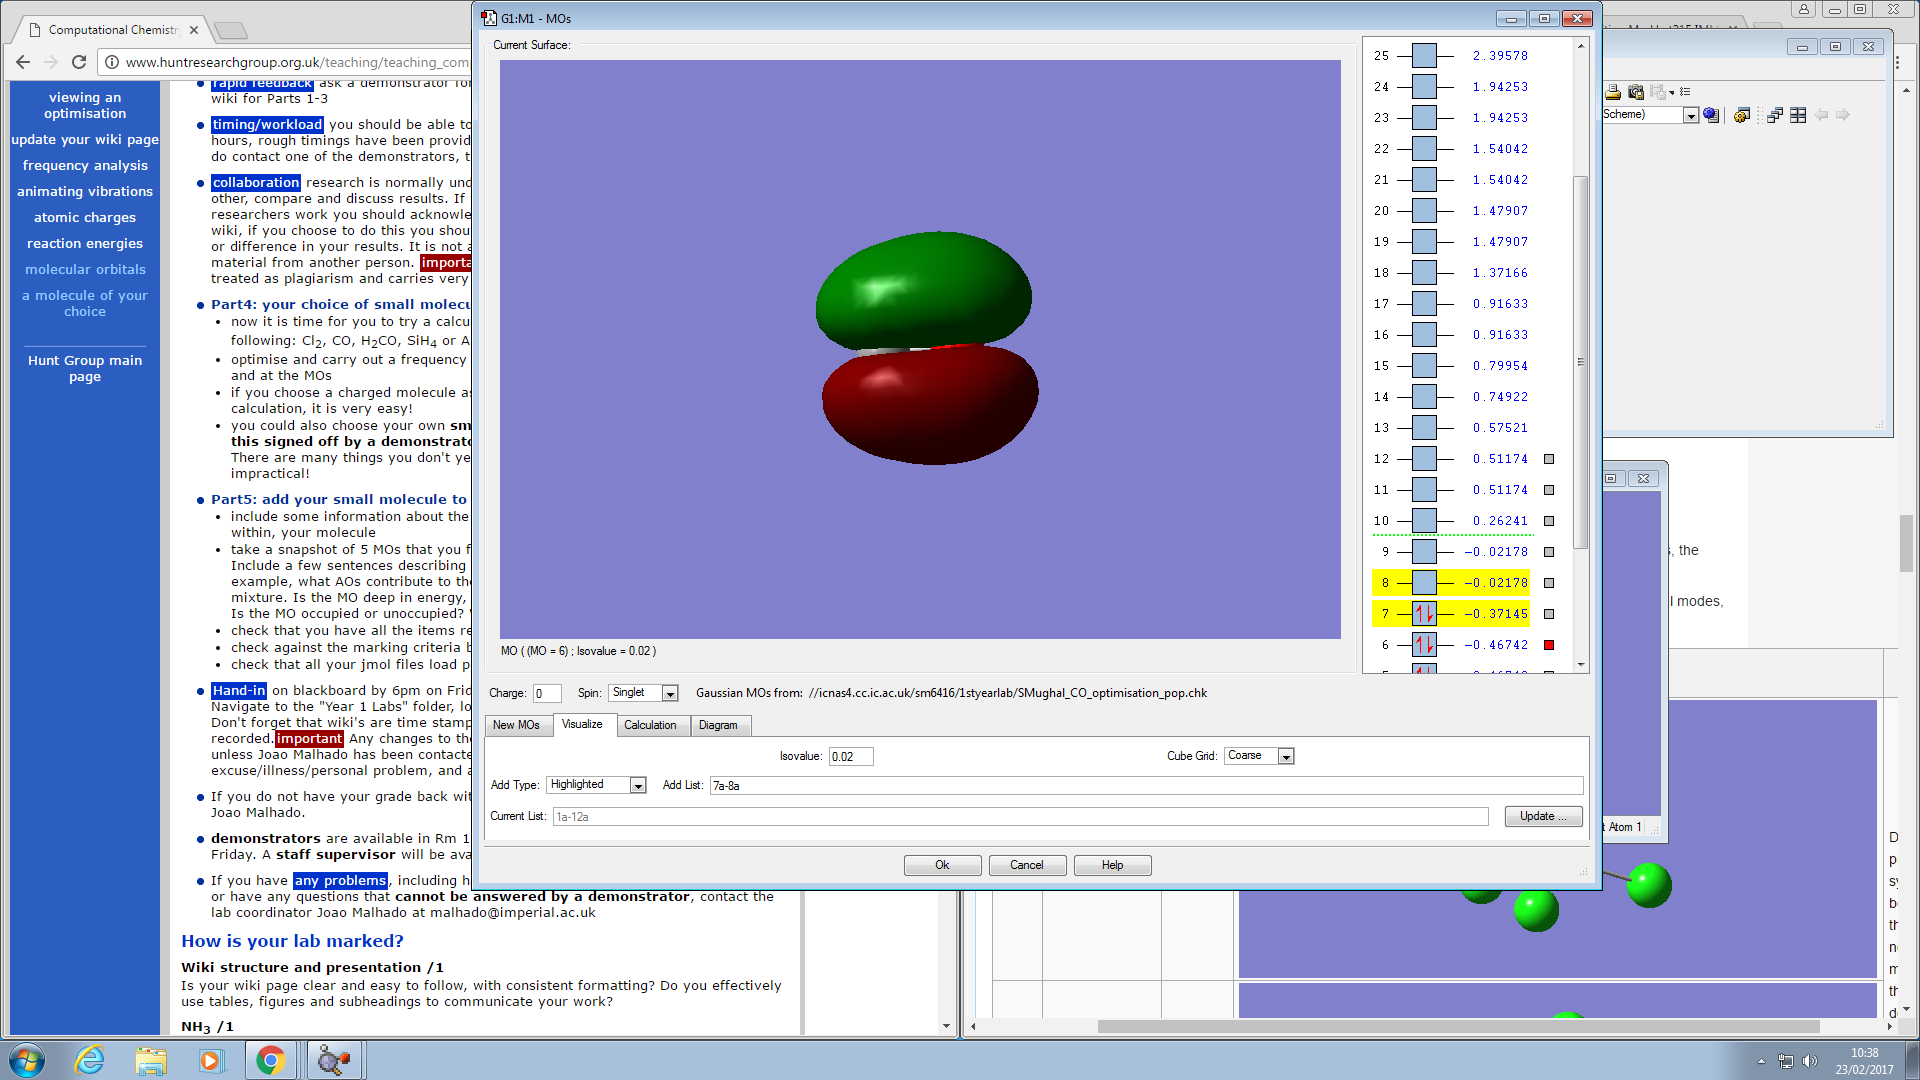
Task: Click the Update button
Action: 1543,817
